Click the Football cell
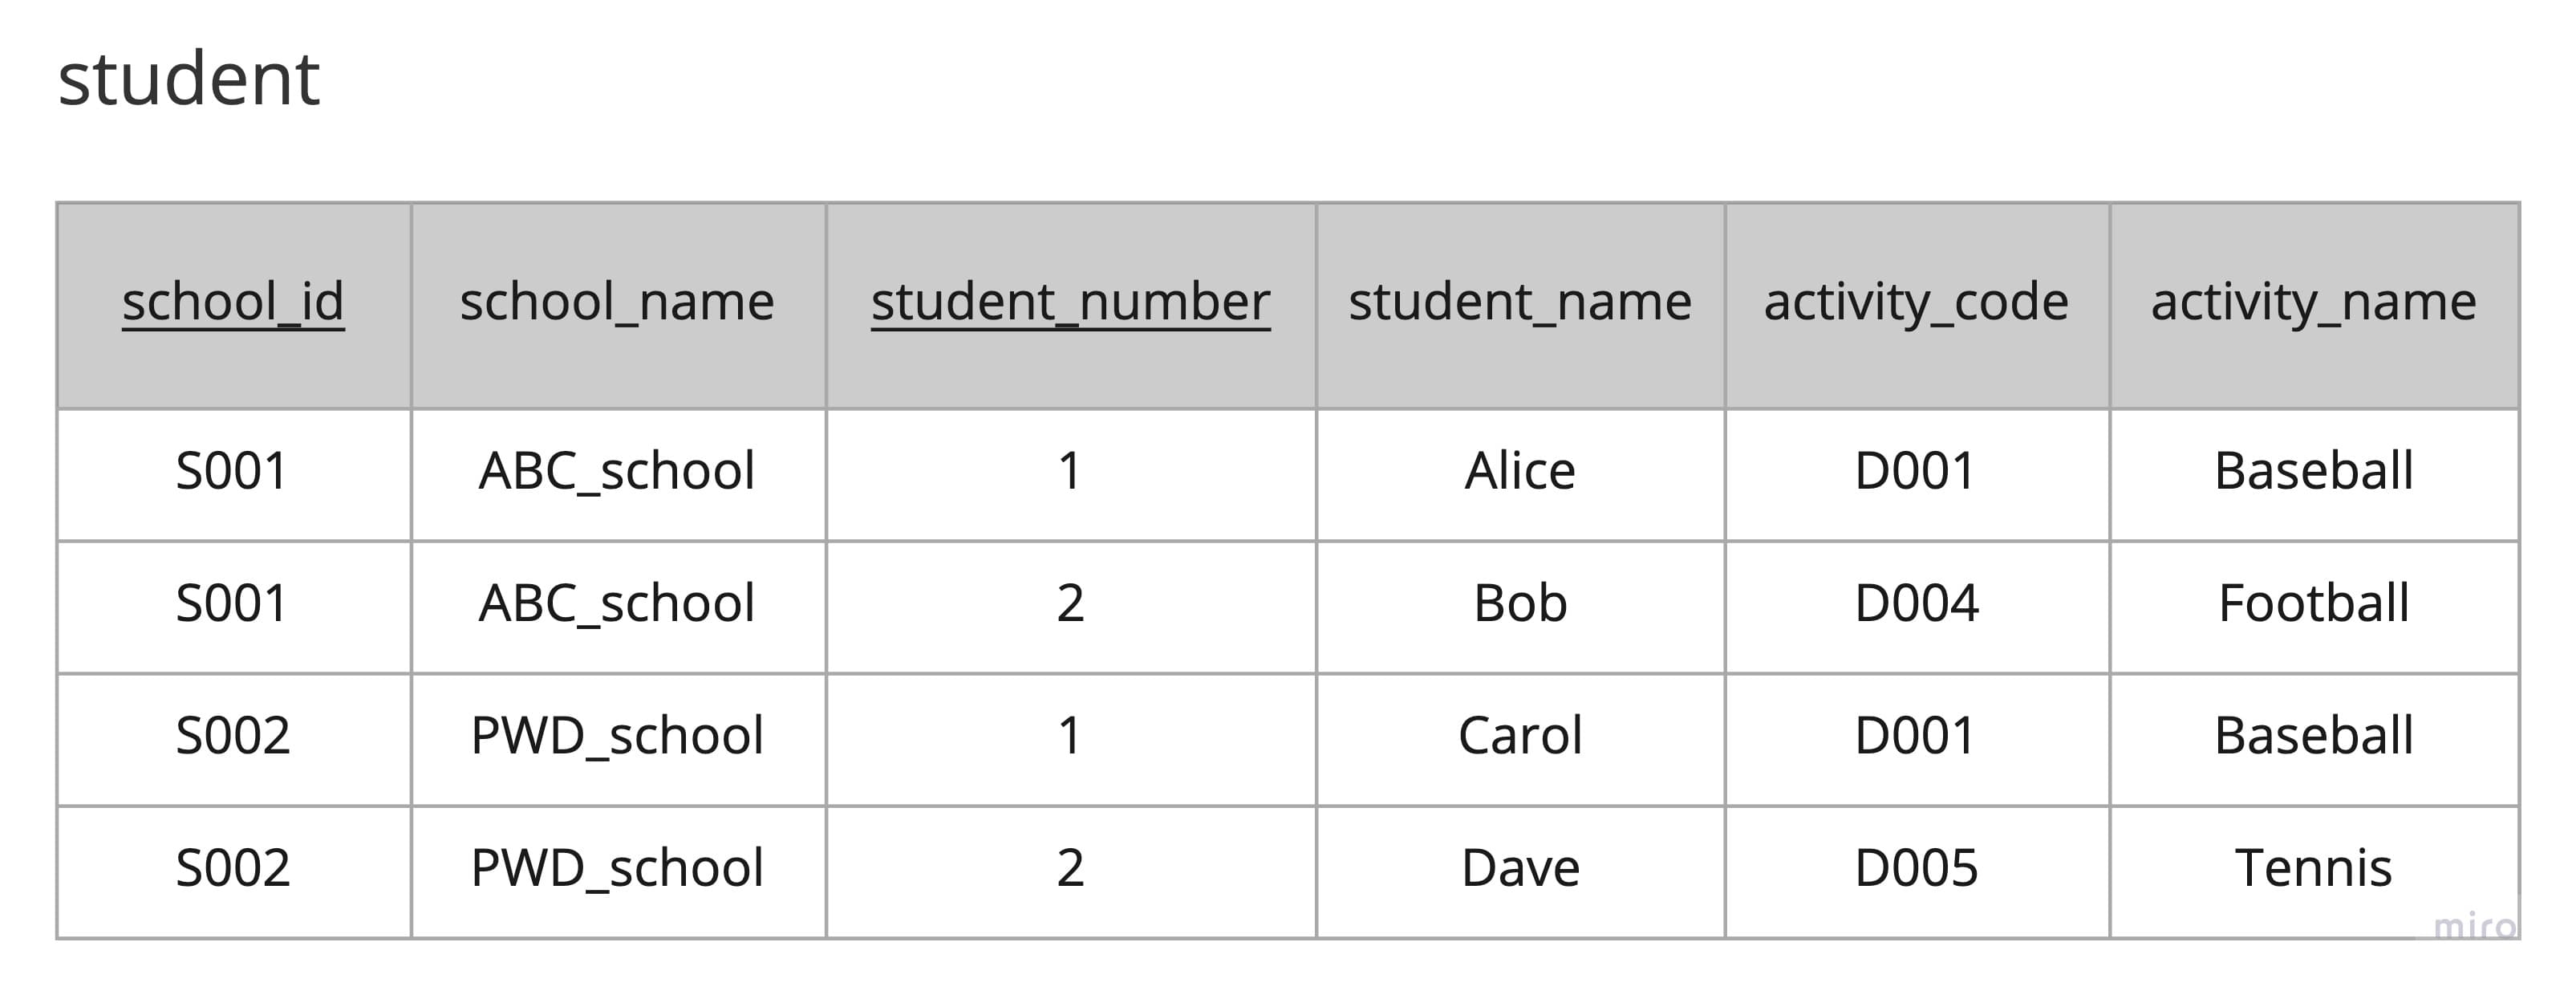The height and width of the screenshot is (999, 2576). pyautogui.click(x=2313, y=603)
